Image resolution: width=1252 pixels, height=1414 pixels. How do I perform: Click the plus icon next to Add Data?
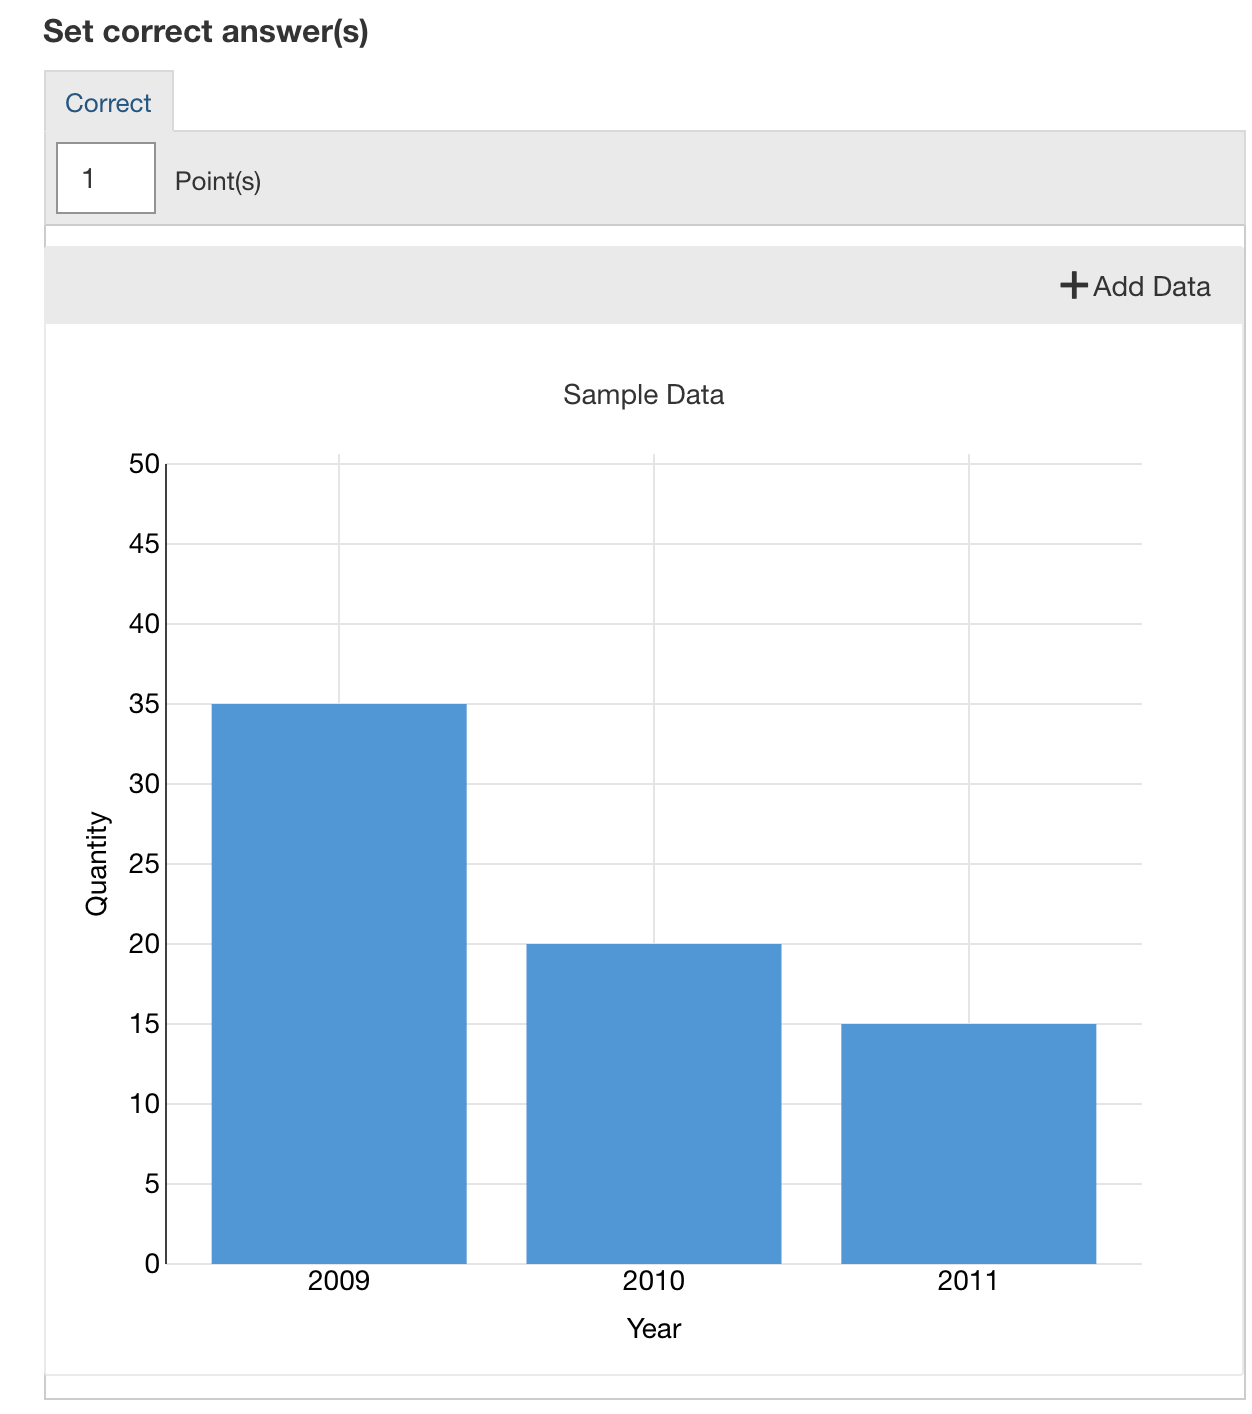click(x=1072, y=286)
